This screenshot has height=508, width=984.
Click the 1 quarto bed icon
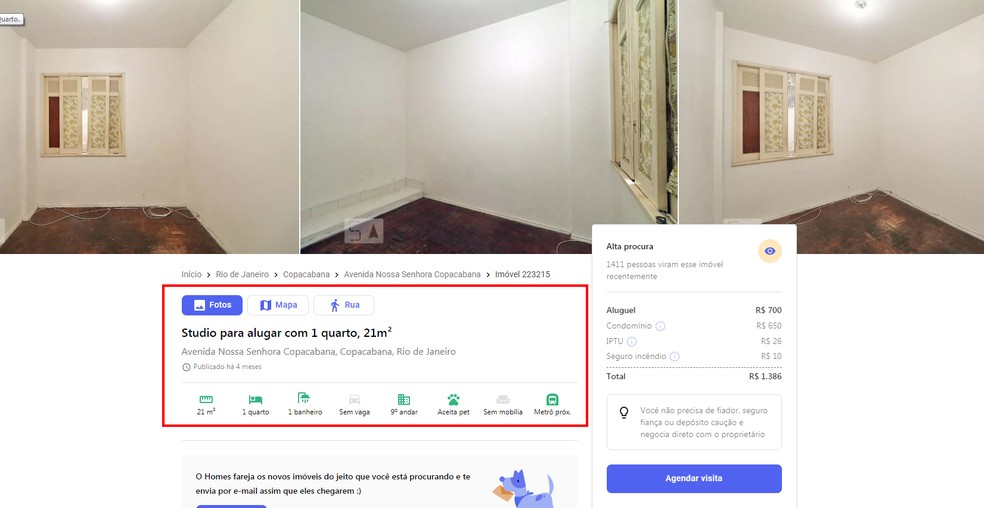(255, 399)
